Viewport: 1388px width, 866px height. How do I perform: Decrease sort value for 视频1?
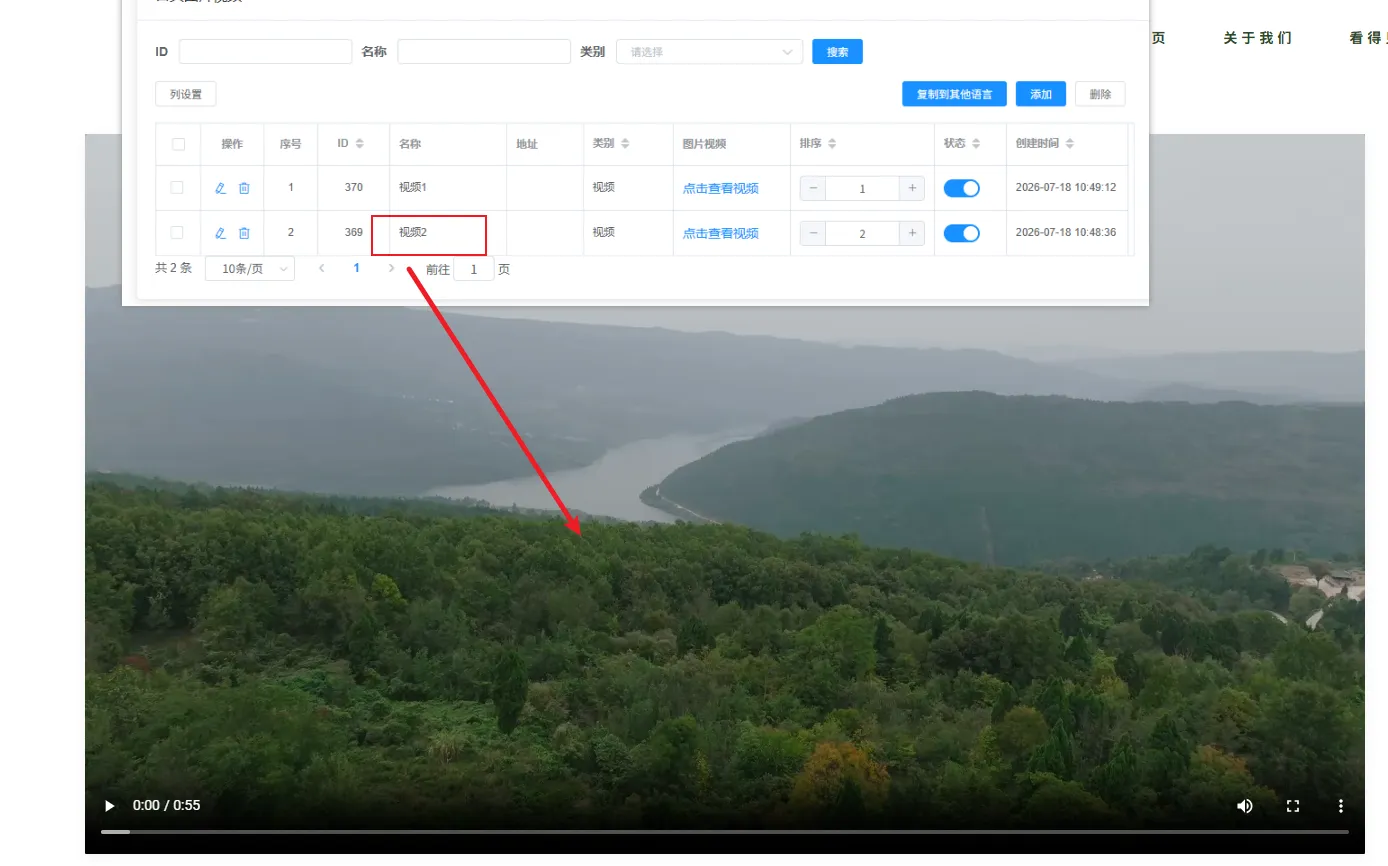(x=813, y=188)
